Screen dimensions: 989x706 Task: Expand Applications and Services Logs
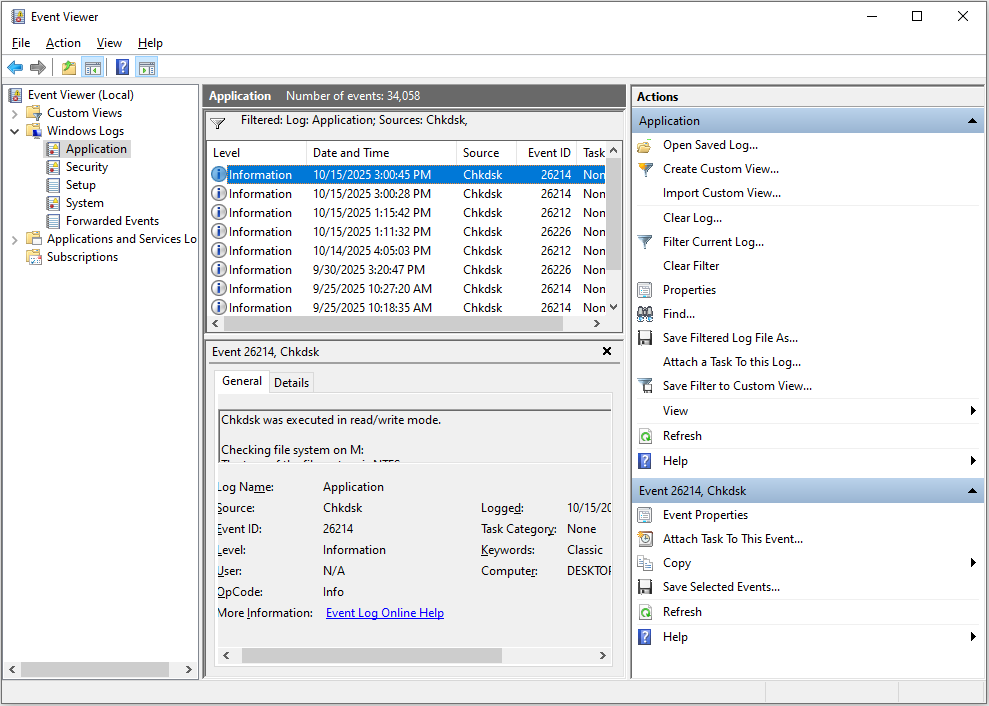[x=16, y=238]
